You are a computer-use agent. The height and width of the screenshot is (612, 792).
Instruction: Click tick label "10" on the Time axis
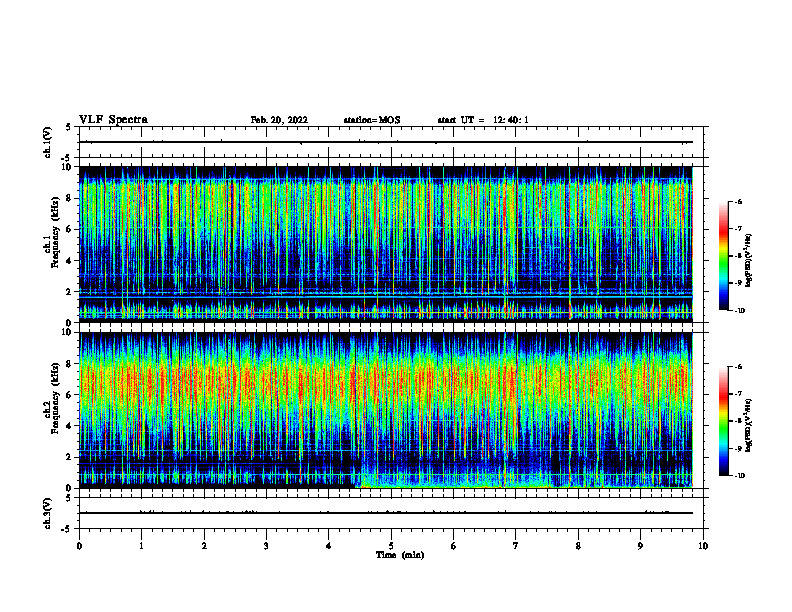[703, 546]
